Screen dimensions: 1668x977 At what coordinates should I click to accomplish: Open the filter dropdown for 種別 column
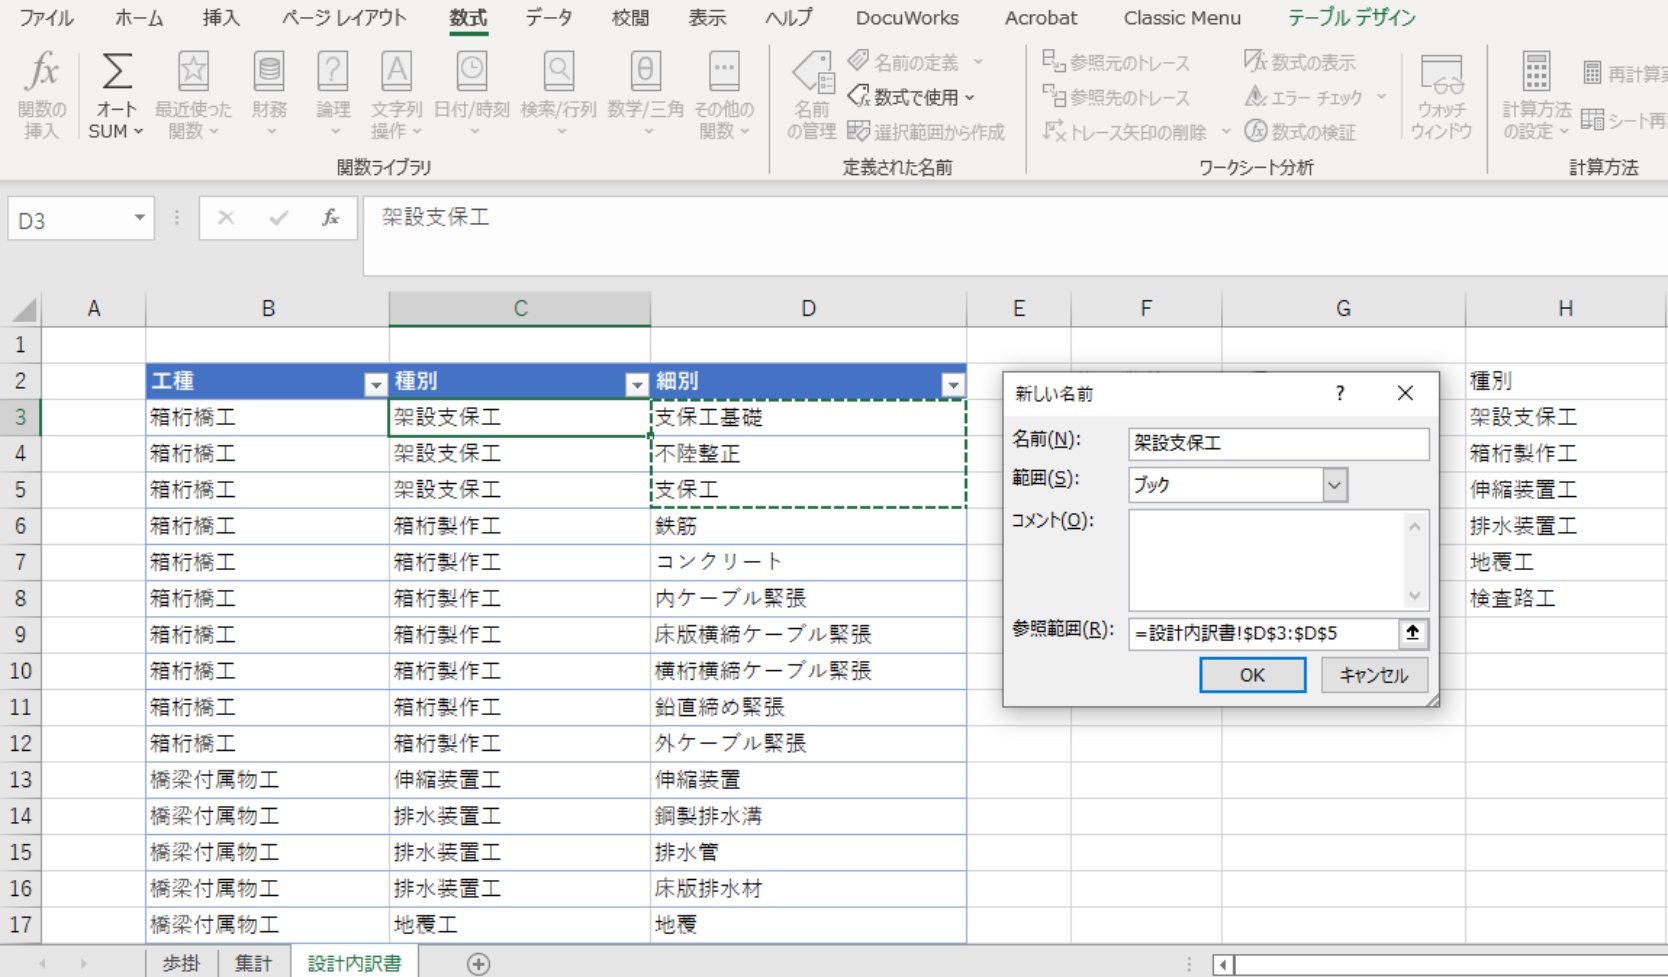[x=636, y=384]
